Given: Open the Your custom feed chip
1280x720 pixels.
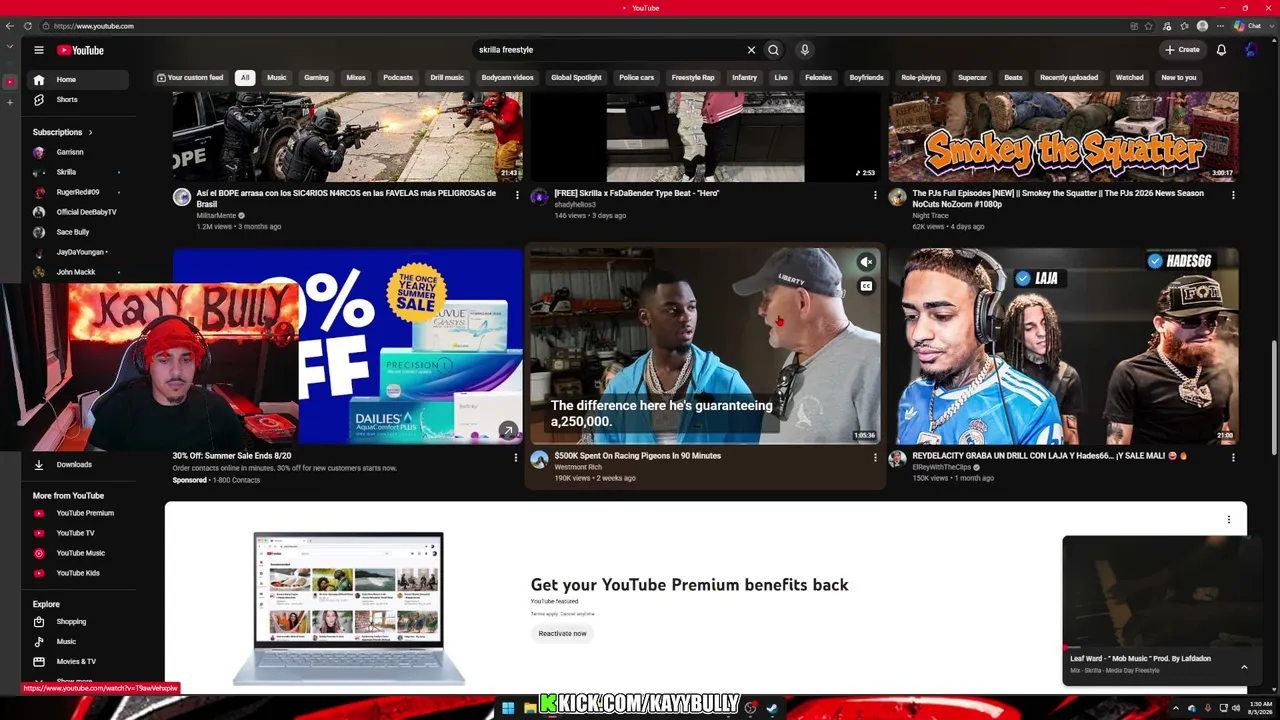Looking at the screenshot, I should (x=190, y=78).
